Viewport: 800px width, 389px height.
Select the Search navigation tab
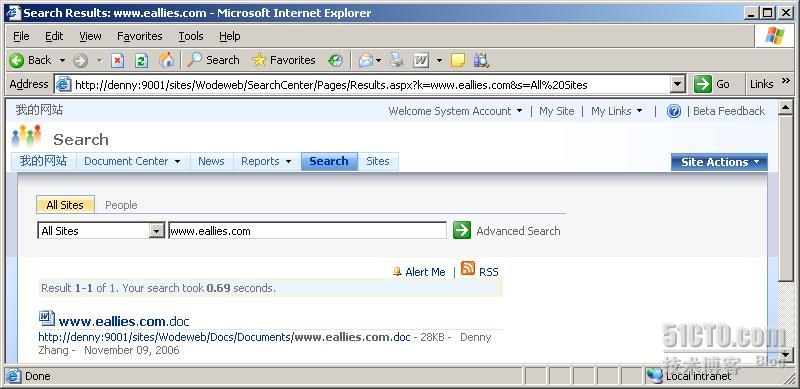329,161
